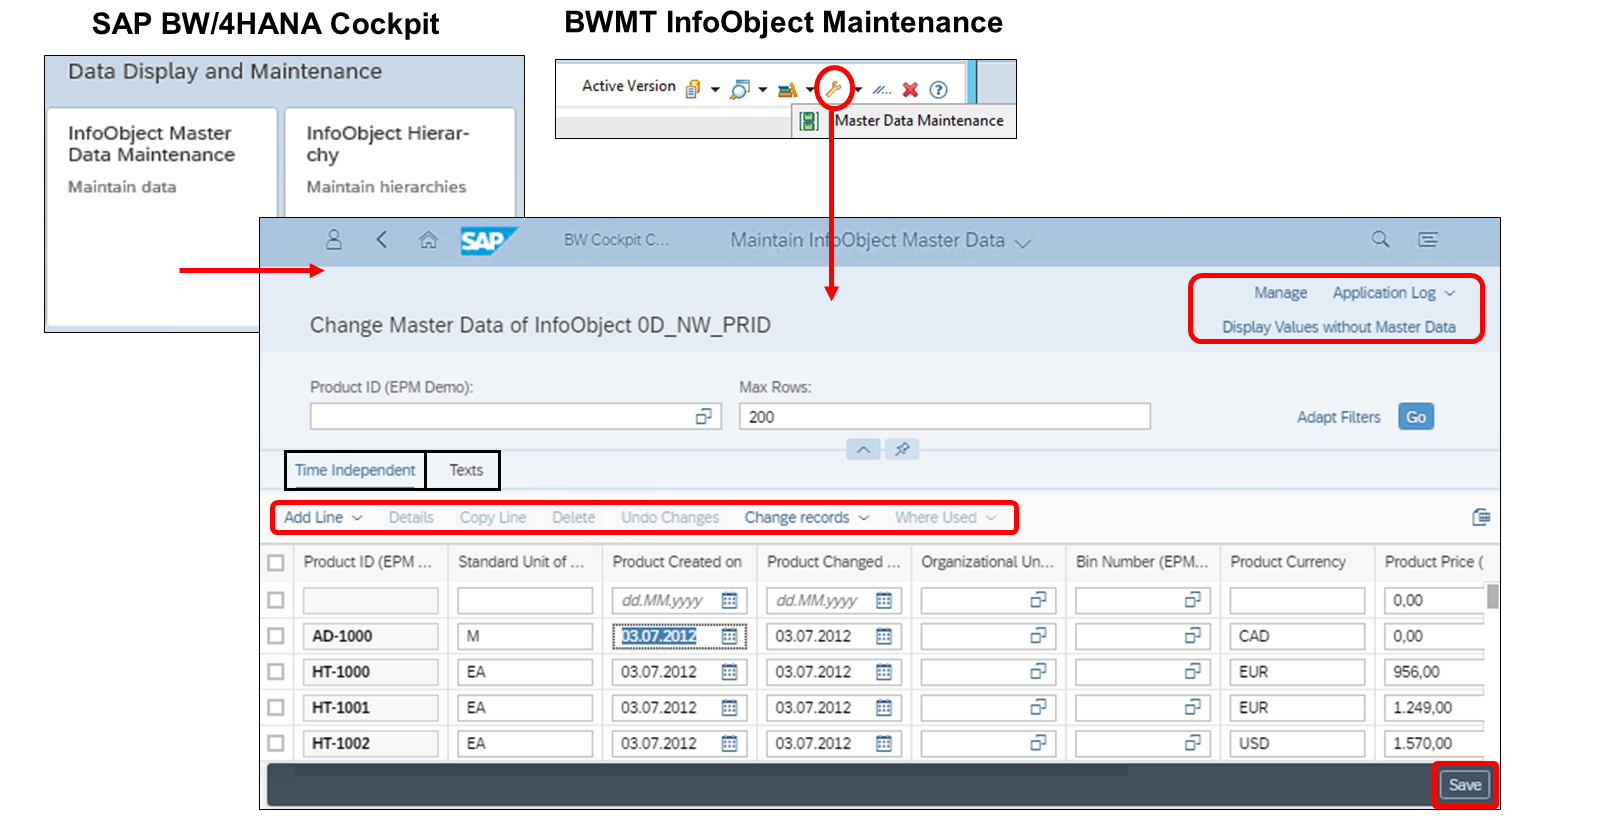The width and height of the screenshot is (1600, 820).
Task: Click the Save button
Action: [1465, 785]
